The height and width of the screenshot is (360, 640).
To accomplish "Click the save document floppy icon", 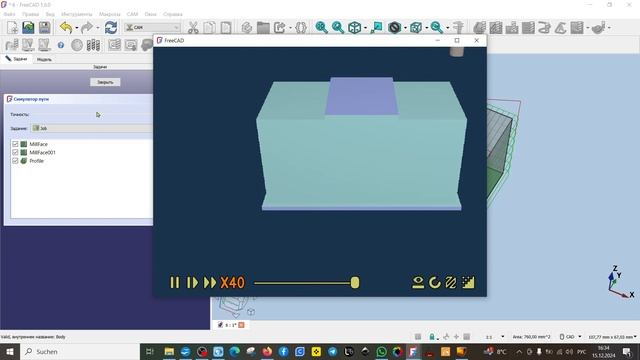I will [x=44, y=27].
